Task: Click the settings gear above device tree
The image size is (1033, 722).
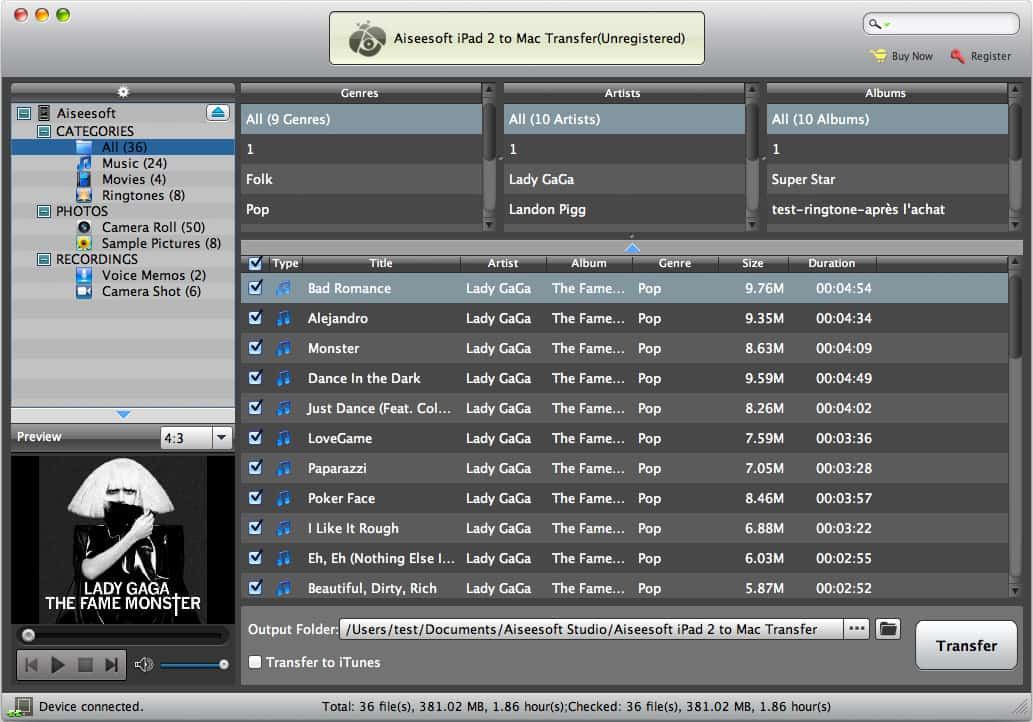Action: (123, 91)
